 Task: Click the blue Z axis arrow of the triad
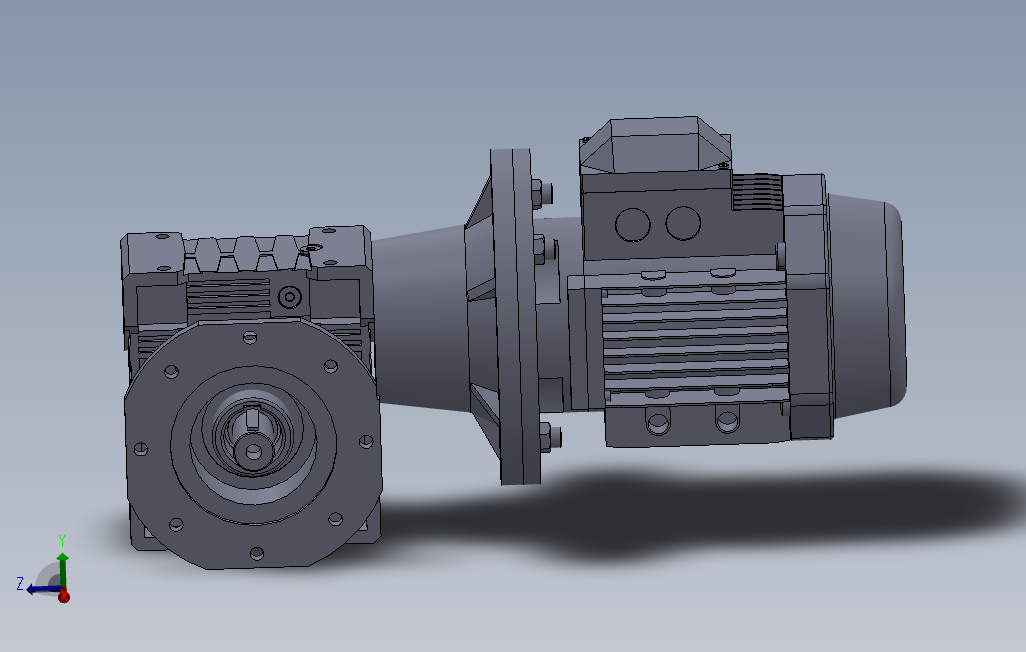pos(43,589)
